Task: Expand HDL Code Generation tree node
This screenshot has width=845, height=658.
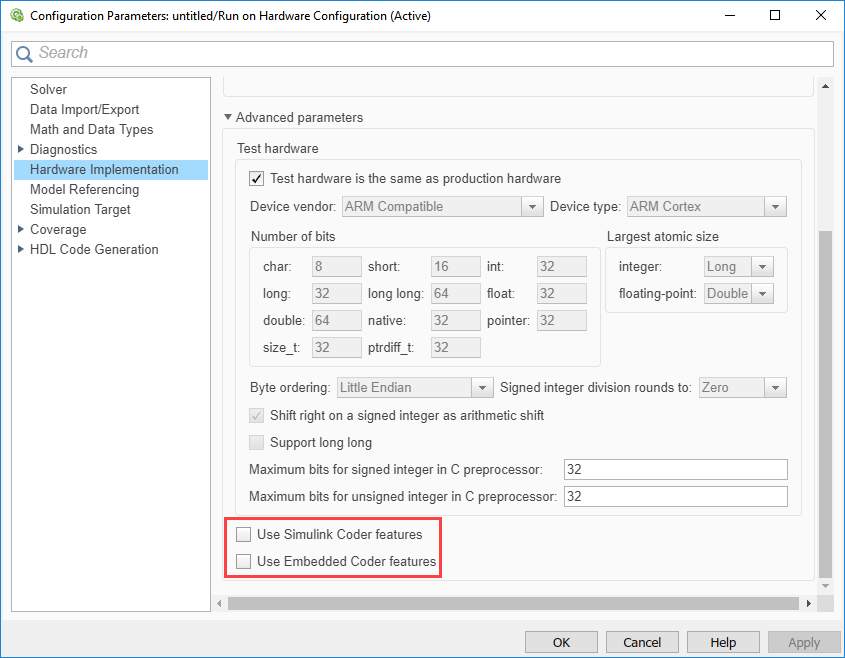Action: tap(21, 249)
